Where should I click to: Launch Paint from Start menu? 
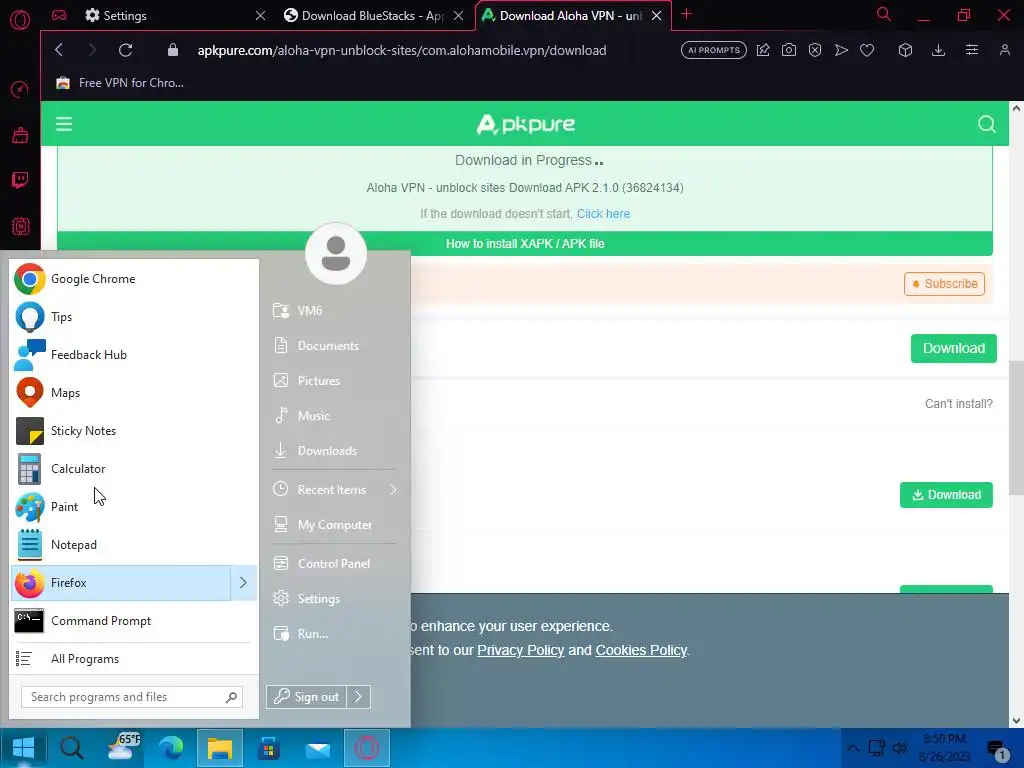(134, 507)
